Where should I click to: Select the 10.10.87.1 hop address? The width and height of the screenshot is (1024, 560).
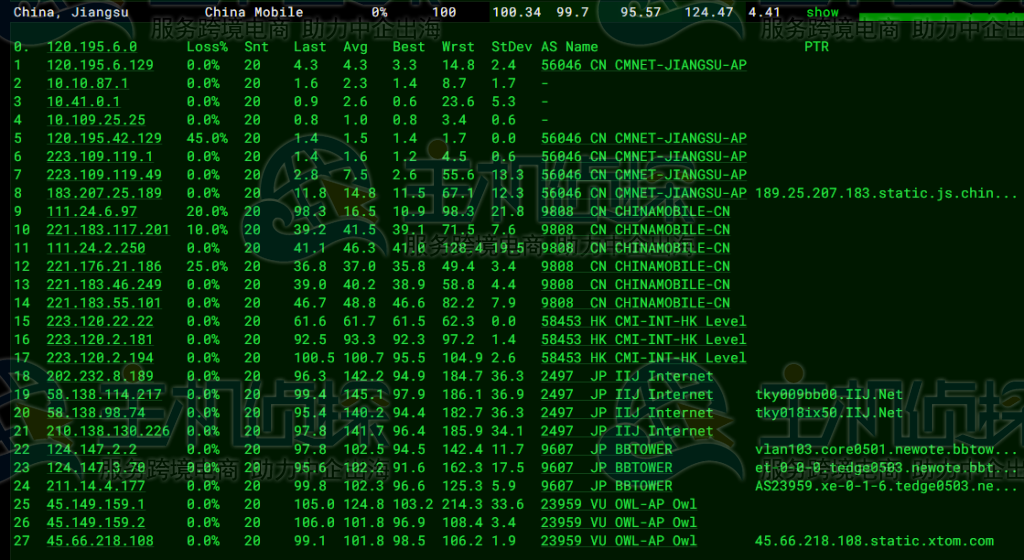(x=87, y=83)
